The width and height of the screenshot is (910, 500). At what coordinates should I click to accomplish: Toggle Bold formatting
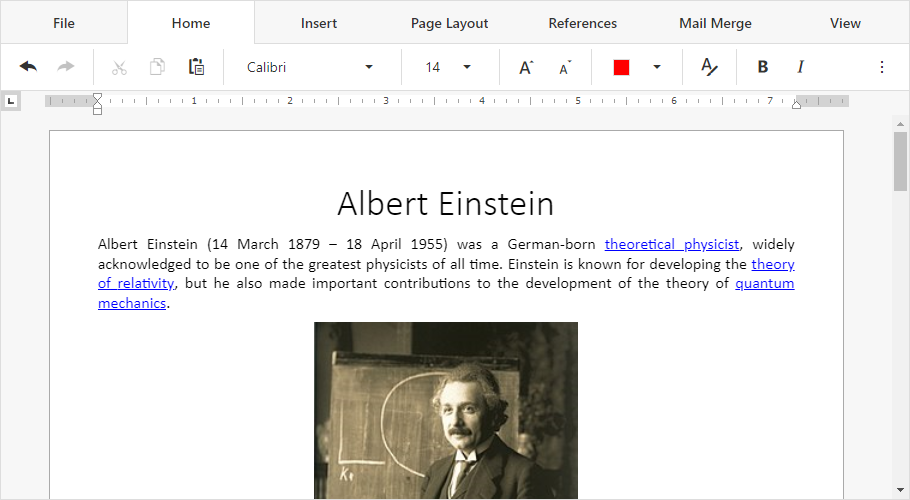click(x=762, y=67)
